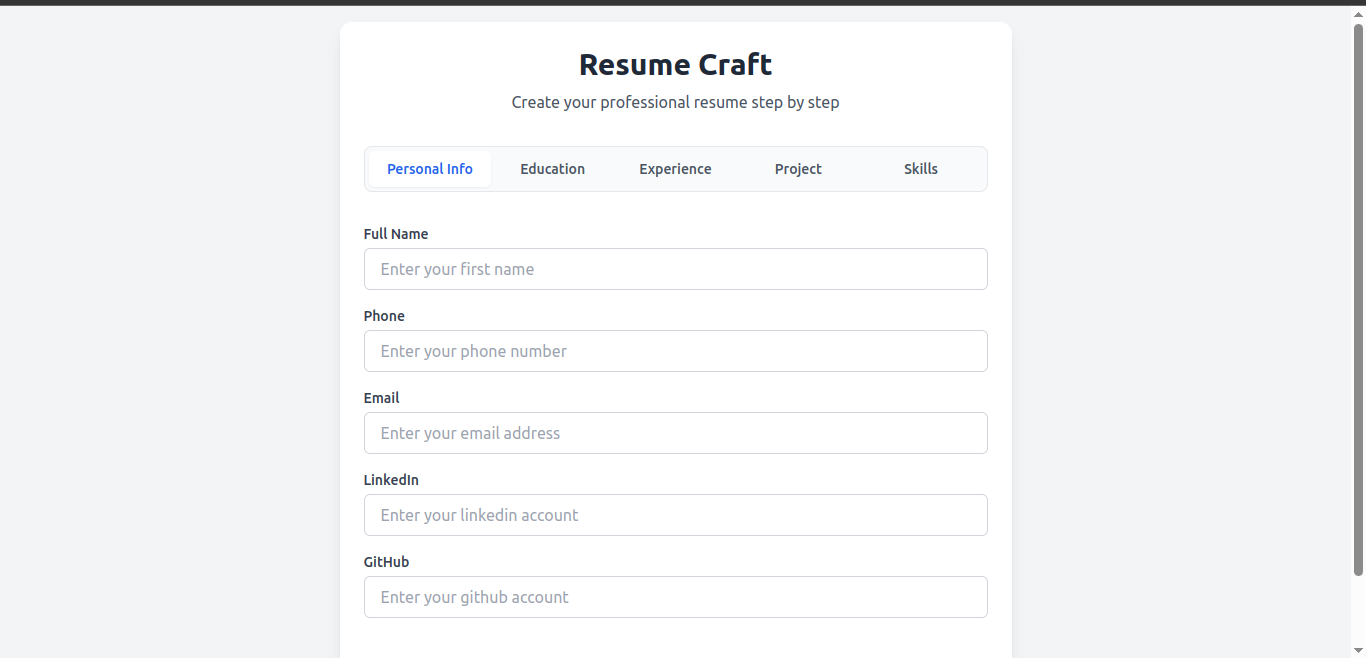Click the "GitHub" field label

(x=386, y=562)
